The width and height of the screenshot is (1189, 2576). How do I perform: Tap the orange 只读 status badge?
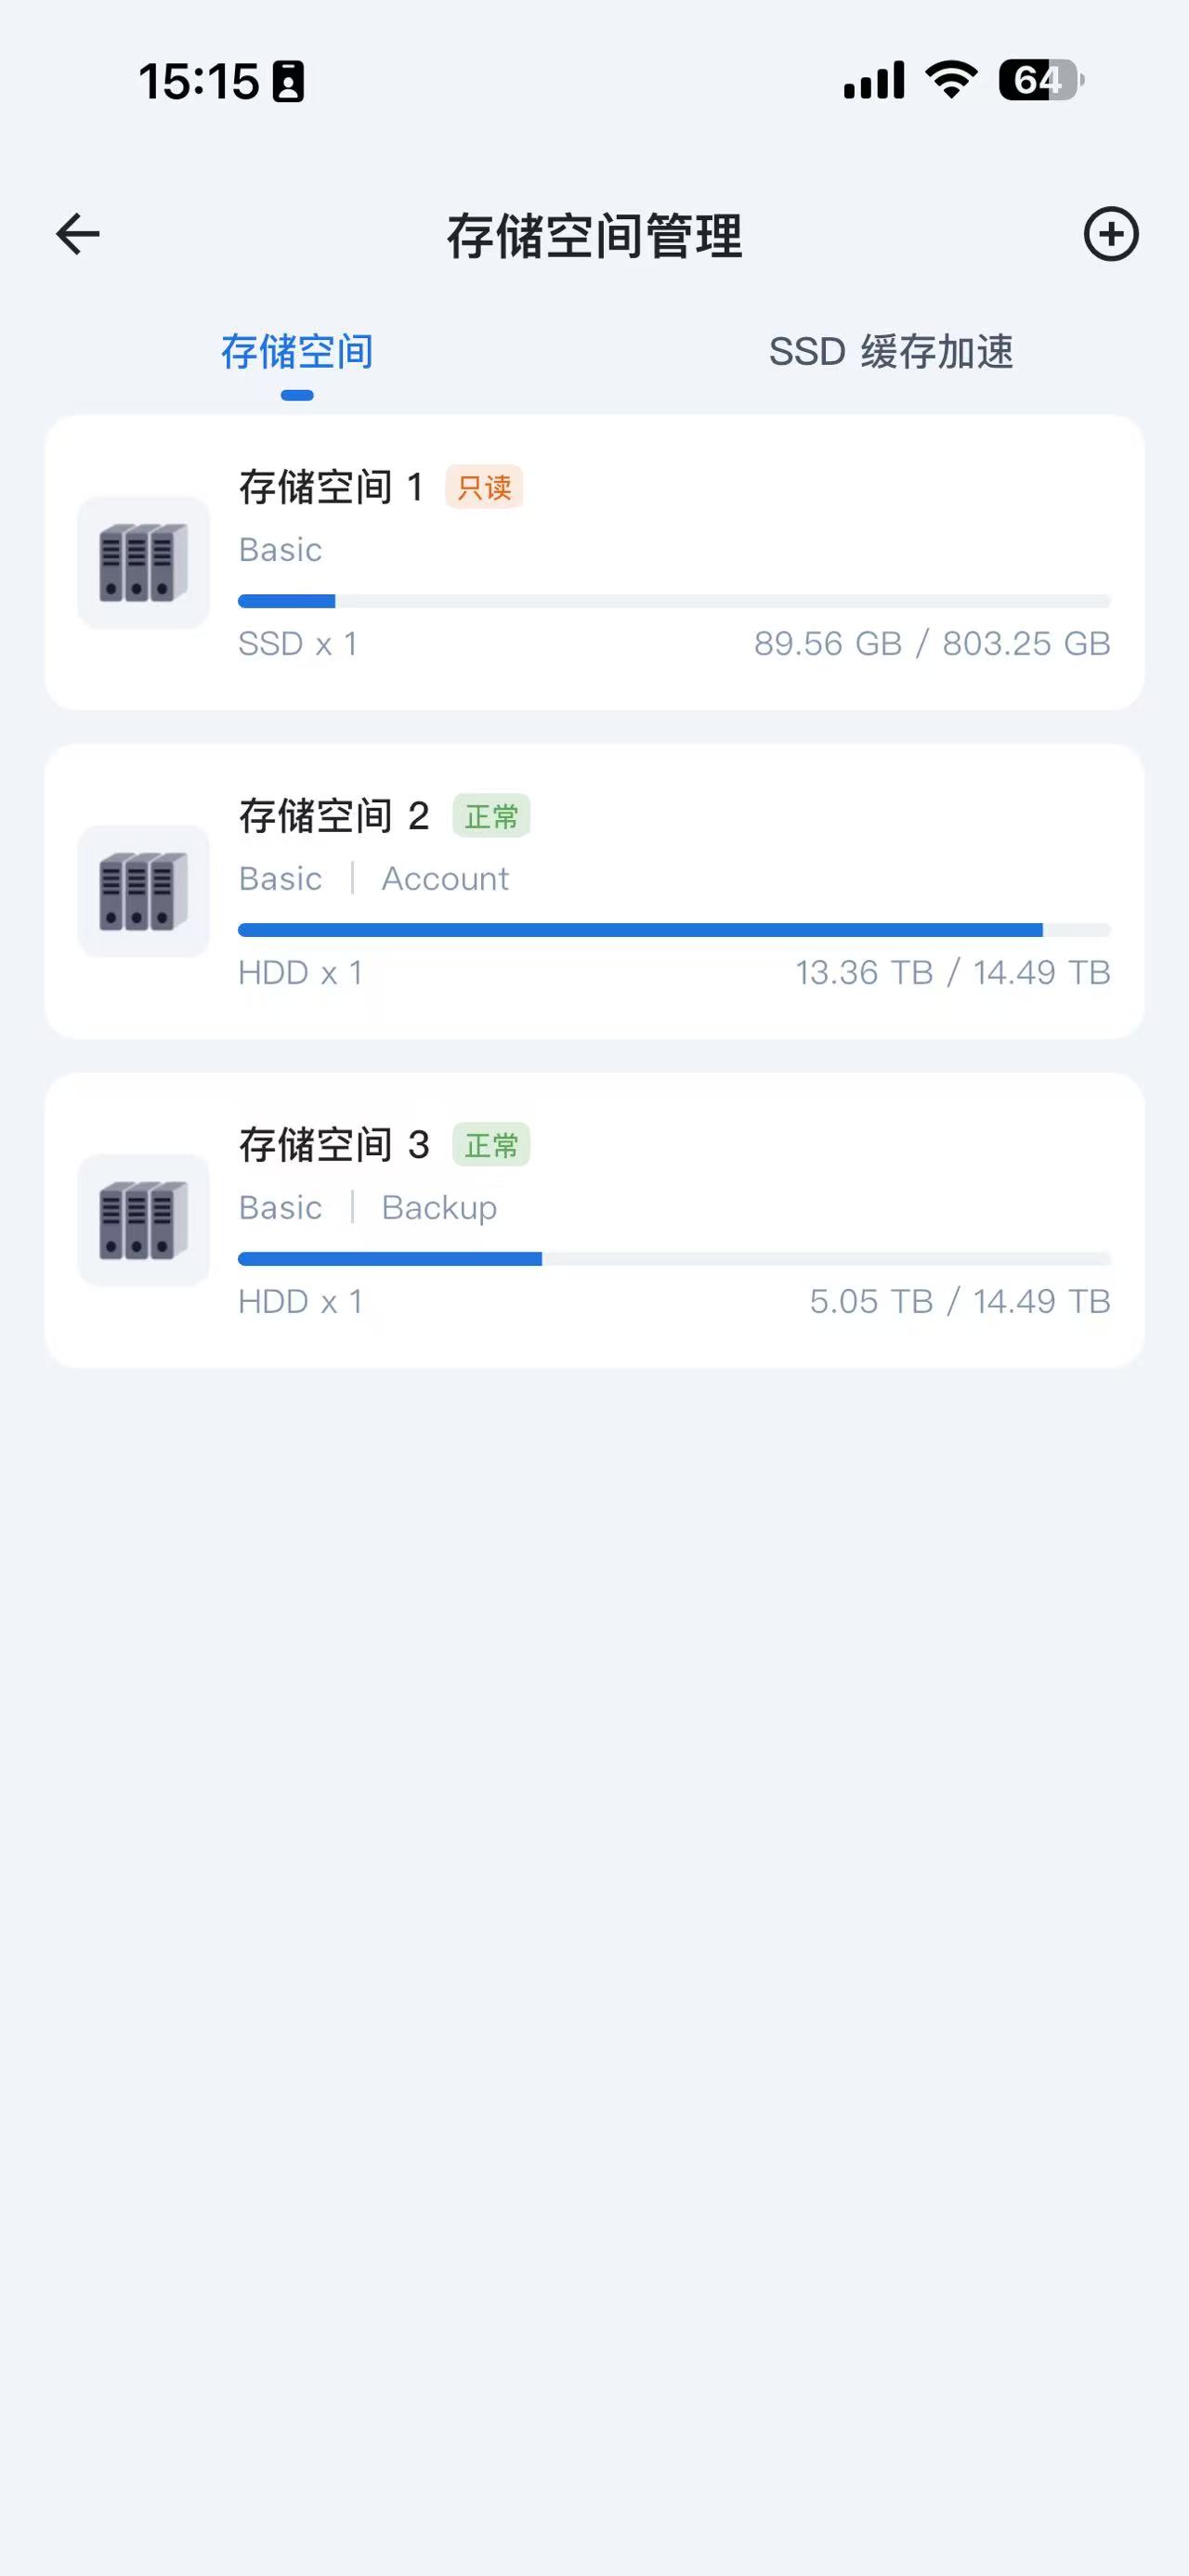[484, 488]
